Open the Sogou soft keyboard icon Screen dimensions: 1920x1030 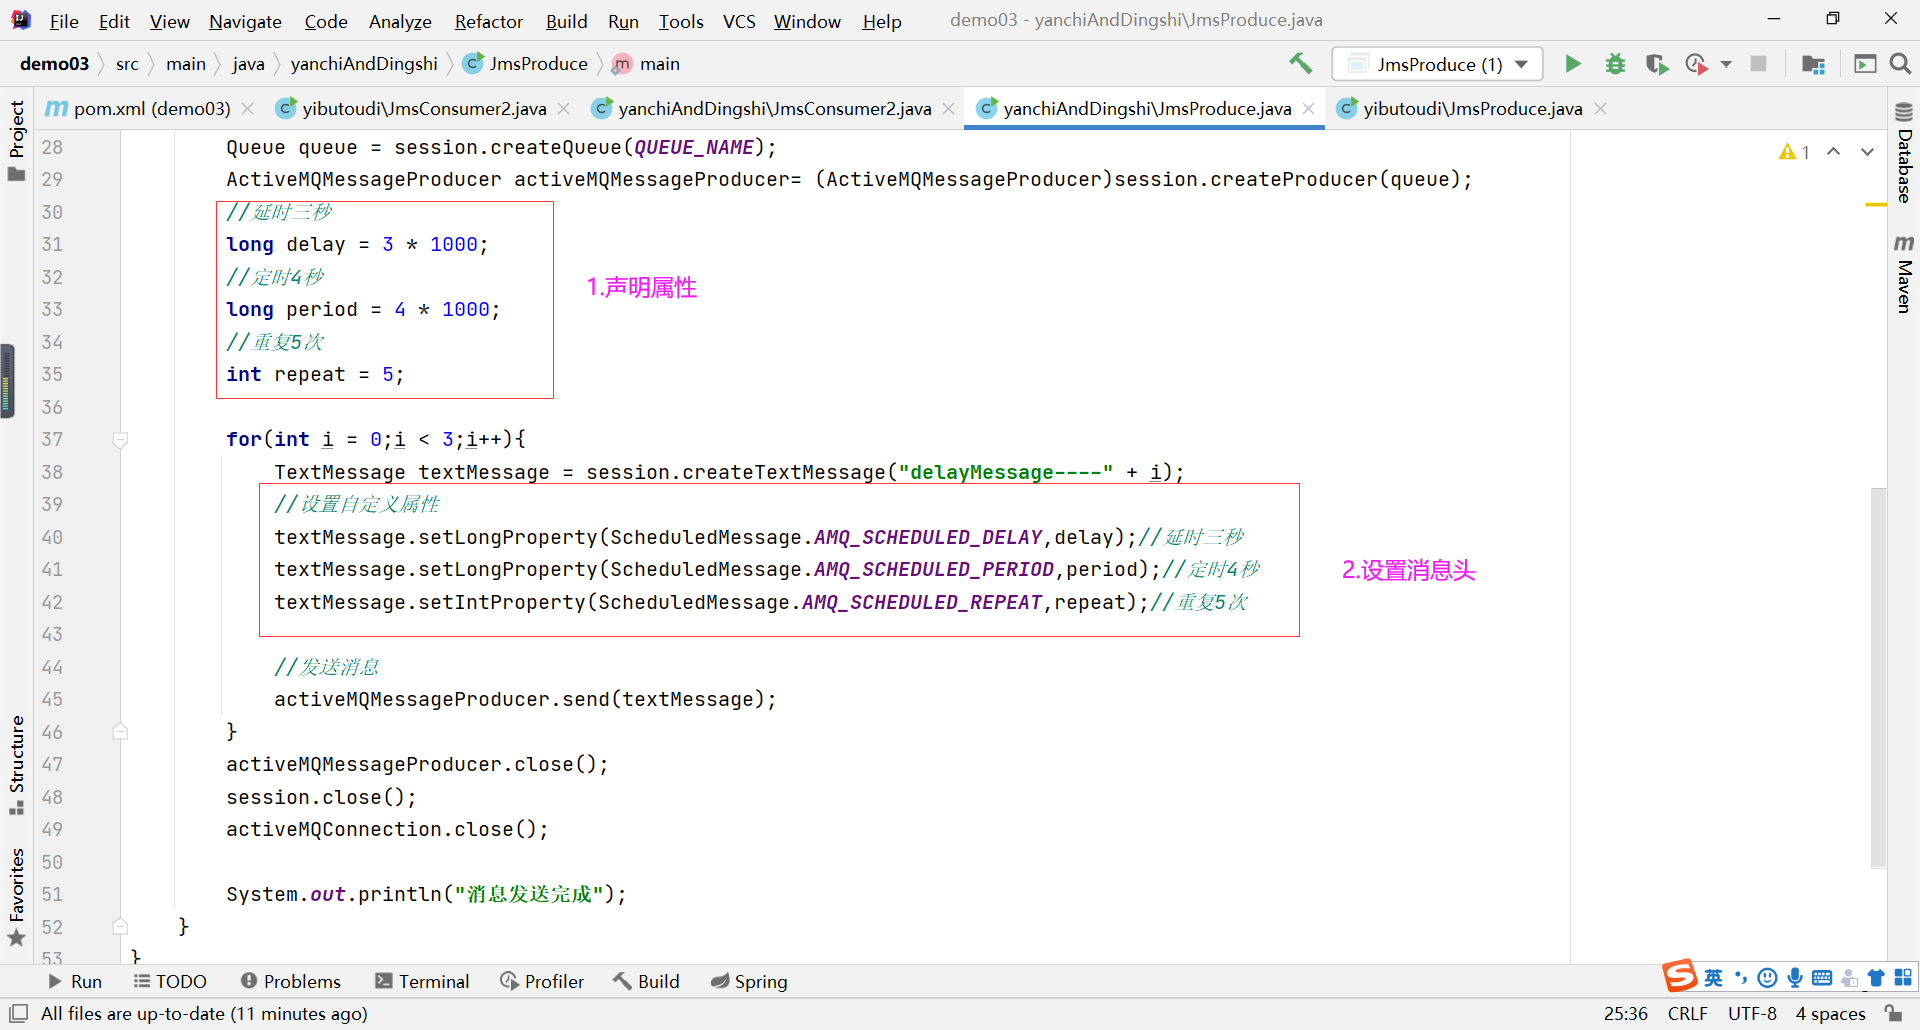click(1822, 978)
